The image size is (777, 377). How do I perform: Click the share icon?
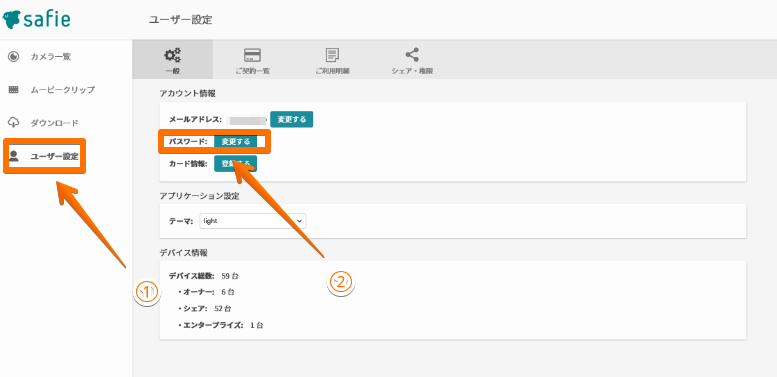tap(412, 54)
